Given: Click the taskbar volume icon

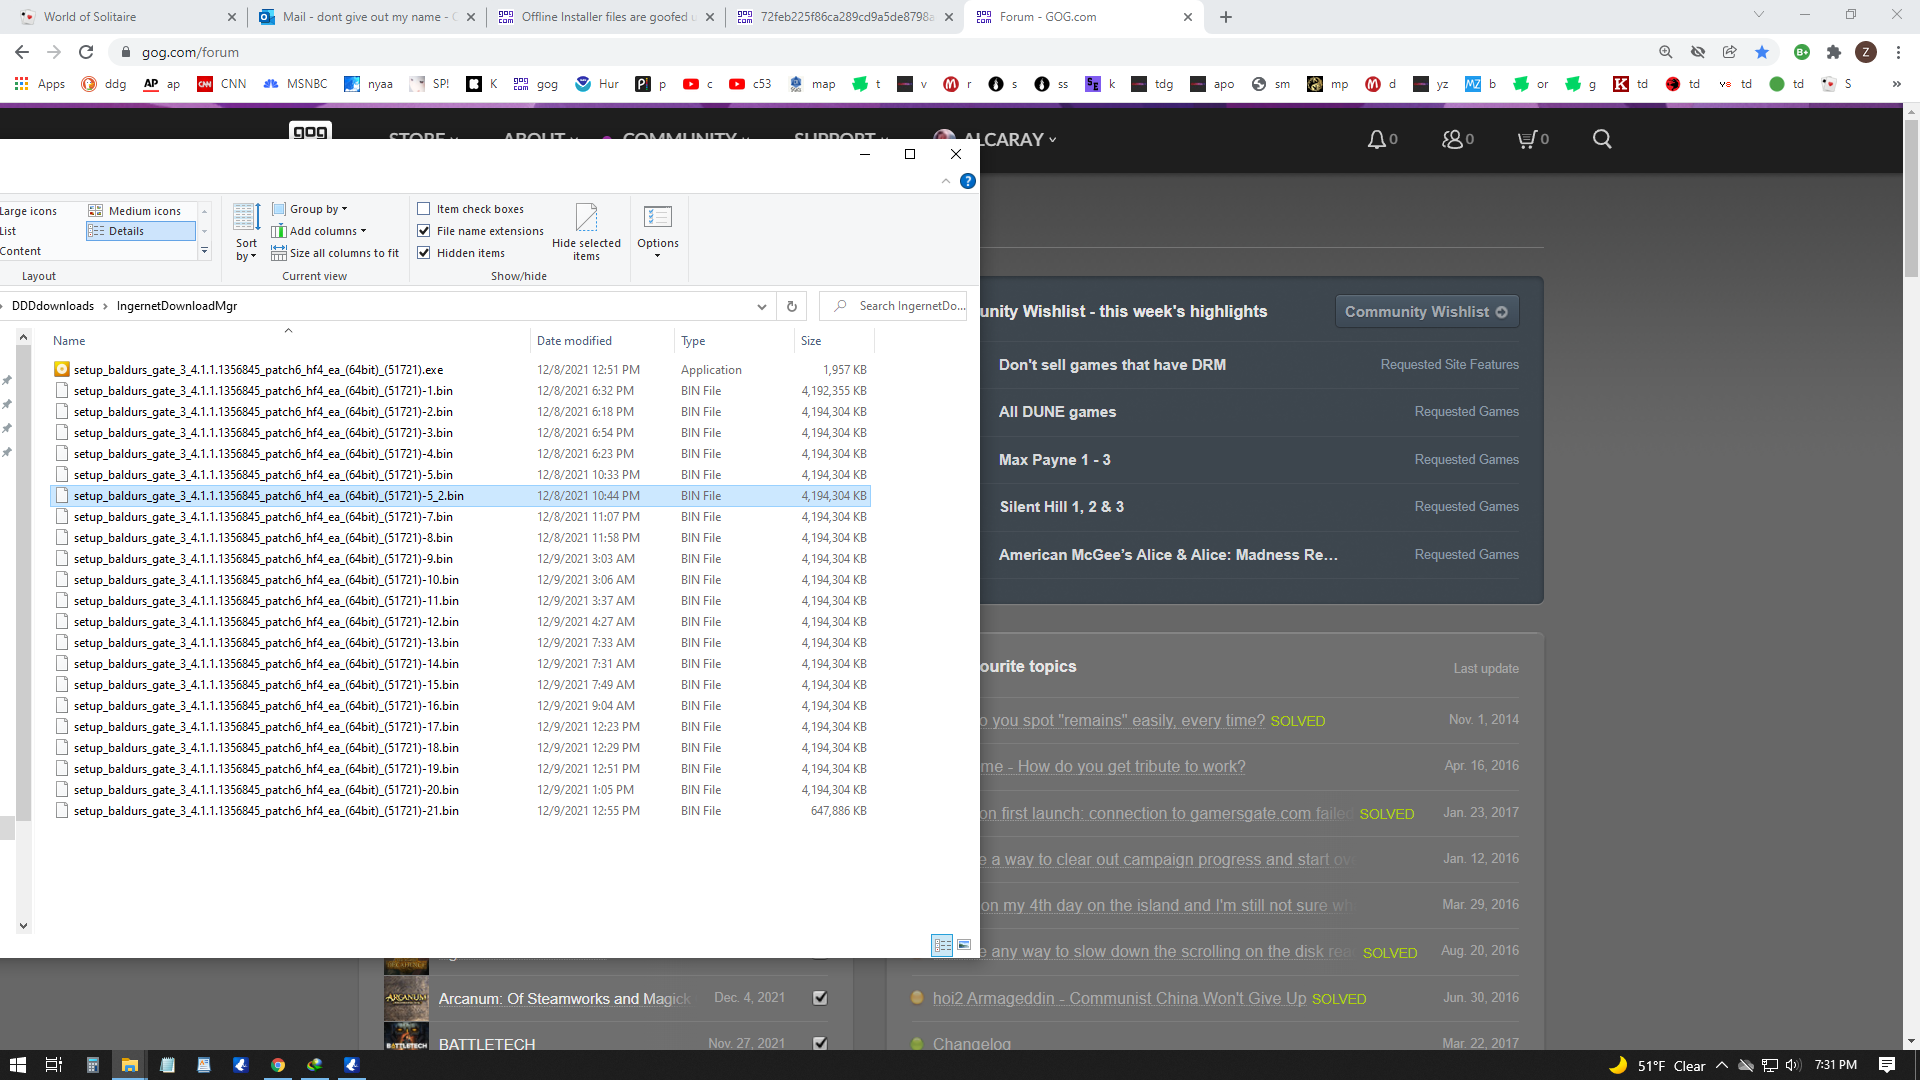Looking at the screenshot, I should pos(1793,1065).
